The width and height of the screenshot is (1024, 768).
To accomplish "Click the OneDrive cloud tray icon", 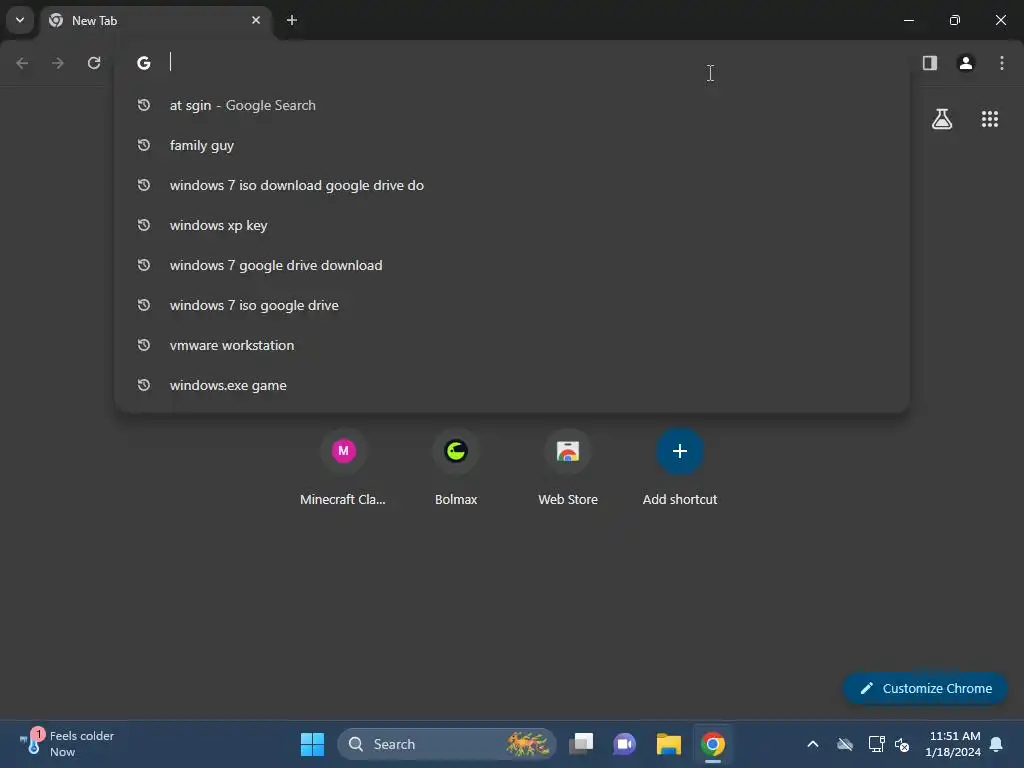I will pyautogui.click(x=845, y=744).
